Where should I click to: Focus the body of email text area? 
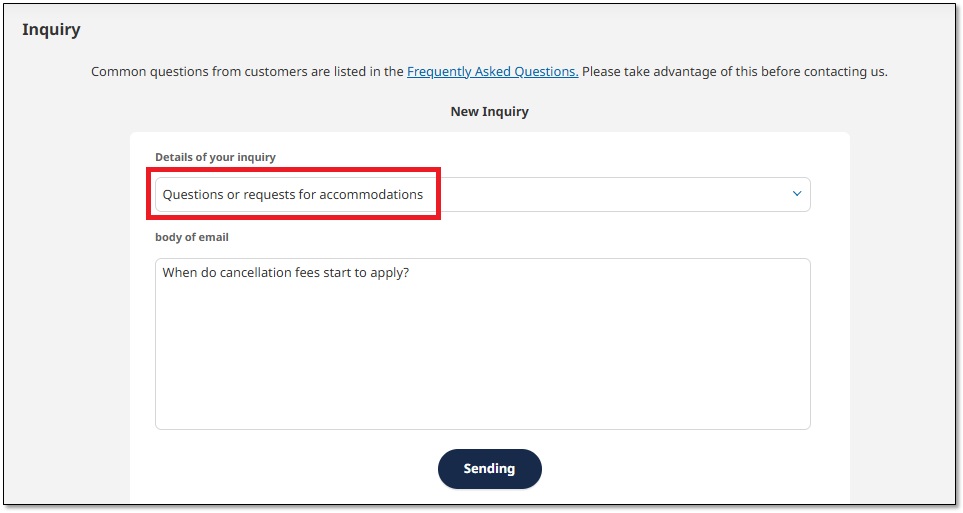pyautogui.click(x=482, y=343)
